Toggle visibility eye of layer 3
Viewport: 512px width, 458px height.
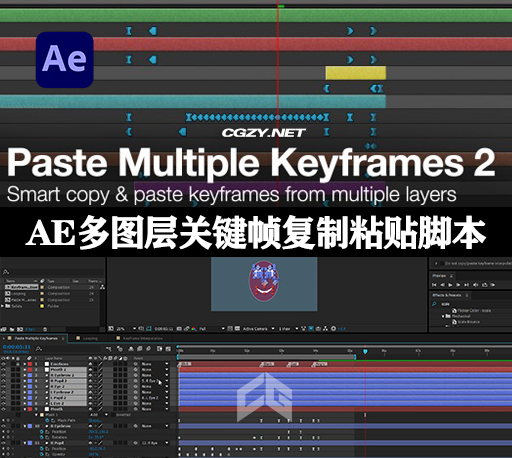[x=3, y=375]
